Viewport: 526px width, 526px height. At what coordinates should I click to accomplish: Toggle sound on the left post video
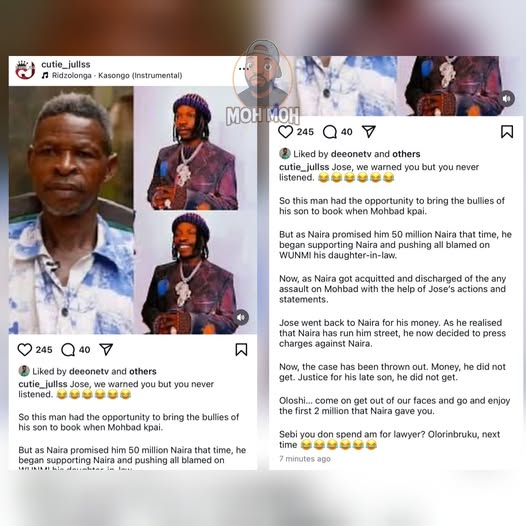point(241,317)
